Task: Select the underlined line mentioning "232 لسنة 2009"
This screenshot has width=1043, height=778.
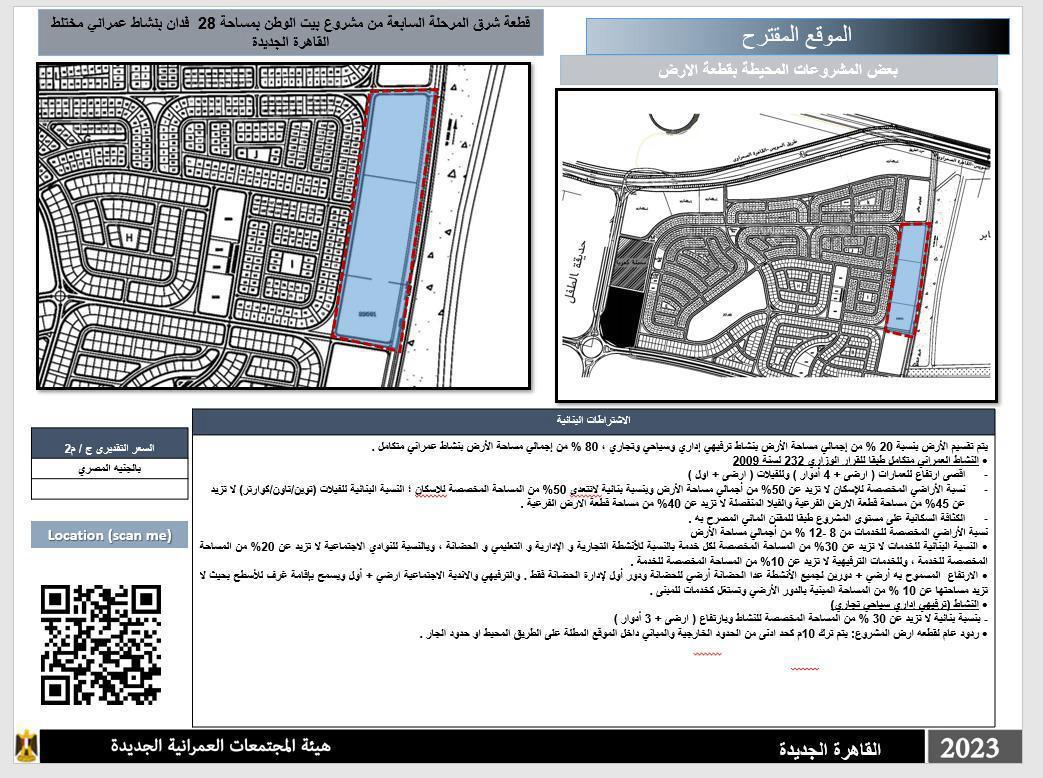Action: [855, 460]
